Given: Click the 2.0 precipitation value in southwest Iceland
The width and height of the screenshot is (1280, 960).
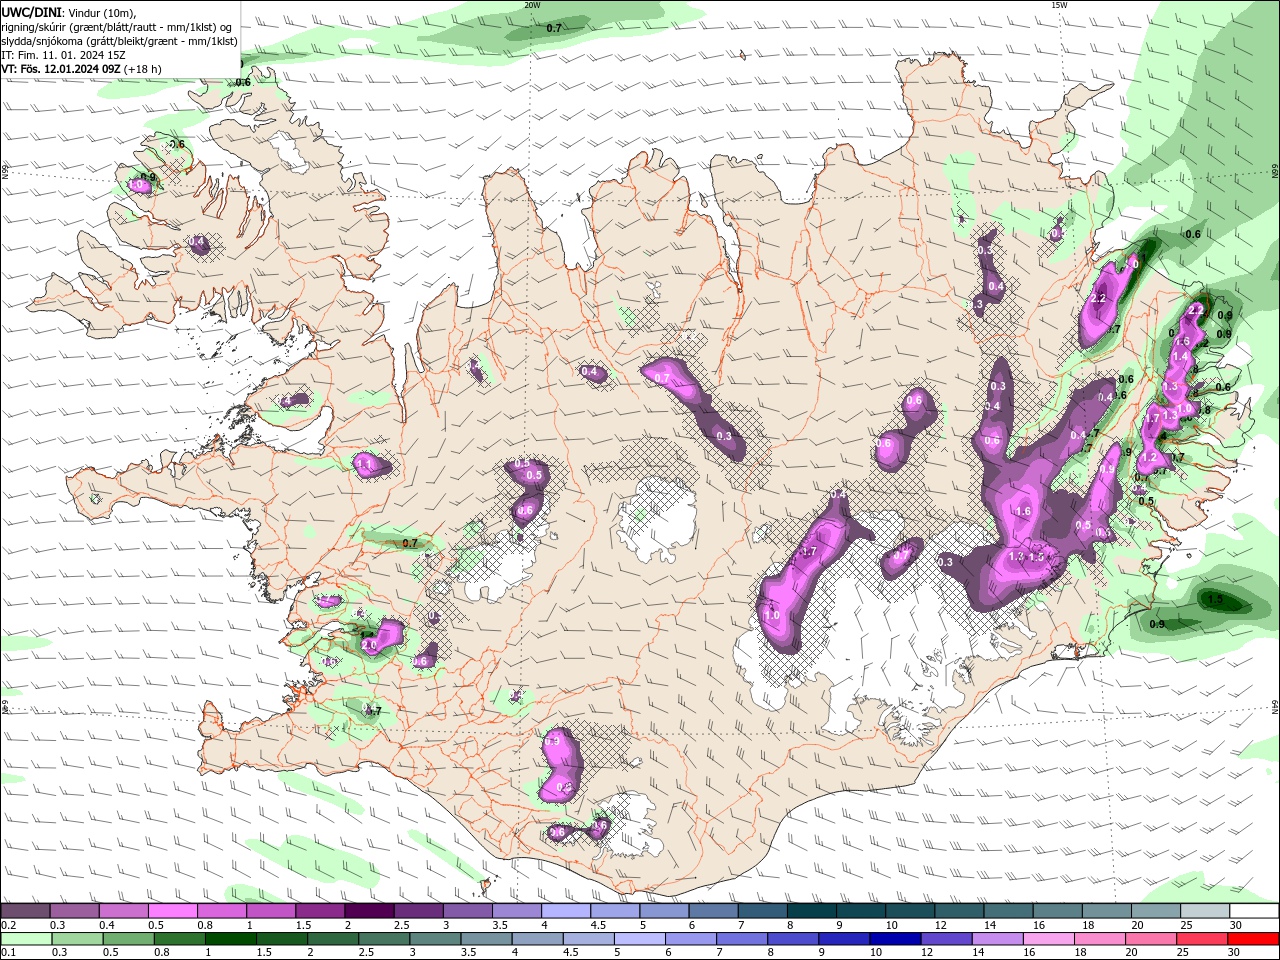Looking at the screenshot, I should pos(368,646).
